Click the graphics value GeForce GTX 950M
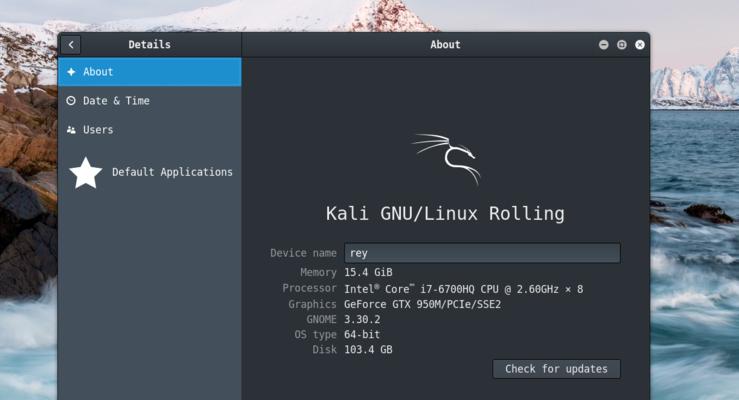 pos(422,304)
